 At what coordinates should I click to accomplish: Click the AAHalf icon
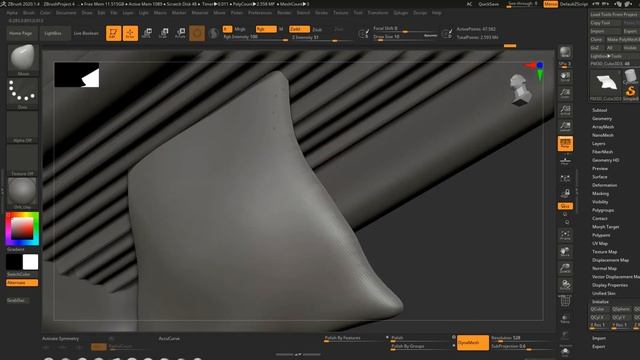(565, 127)
